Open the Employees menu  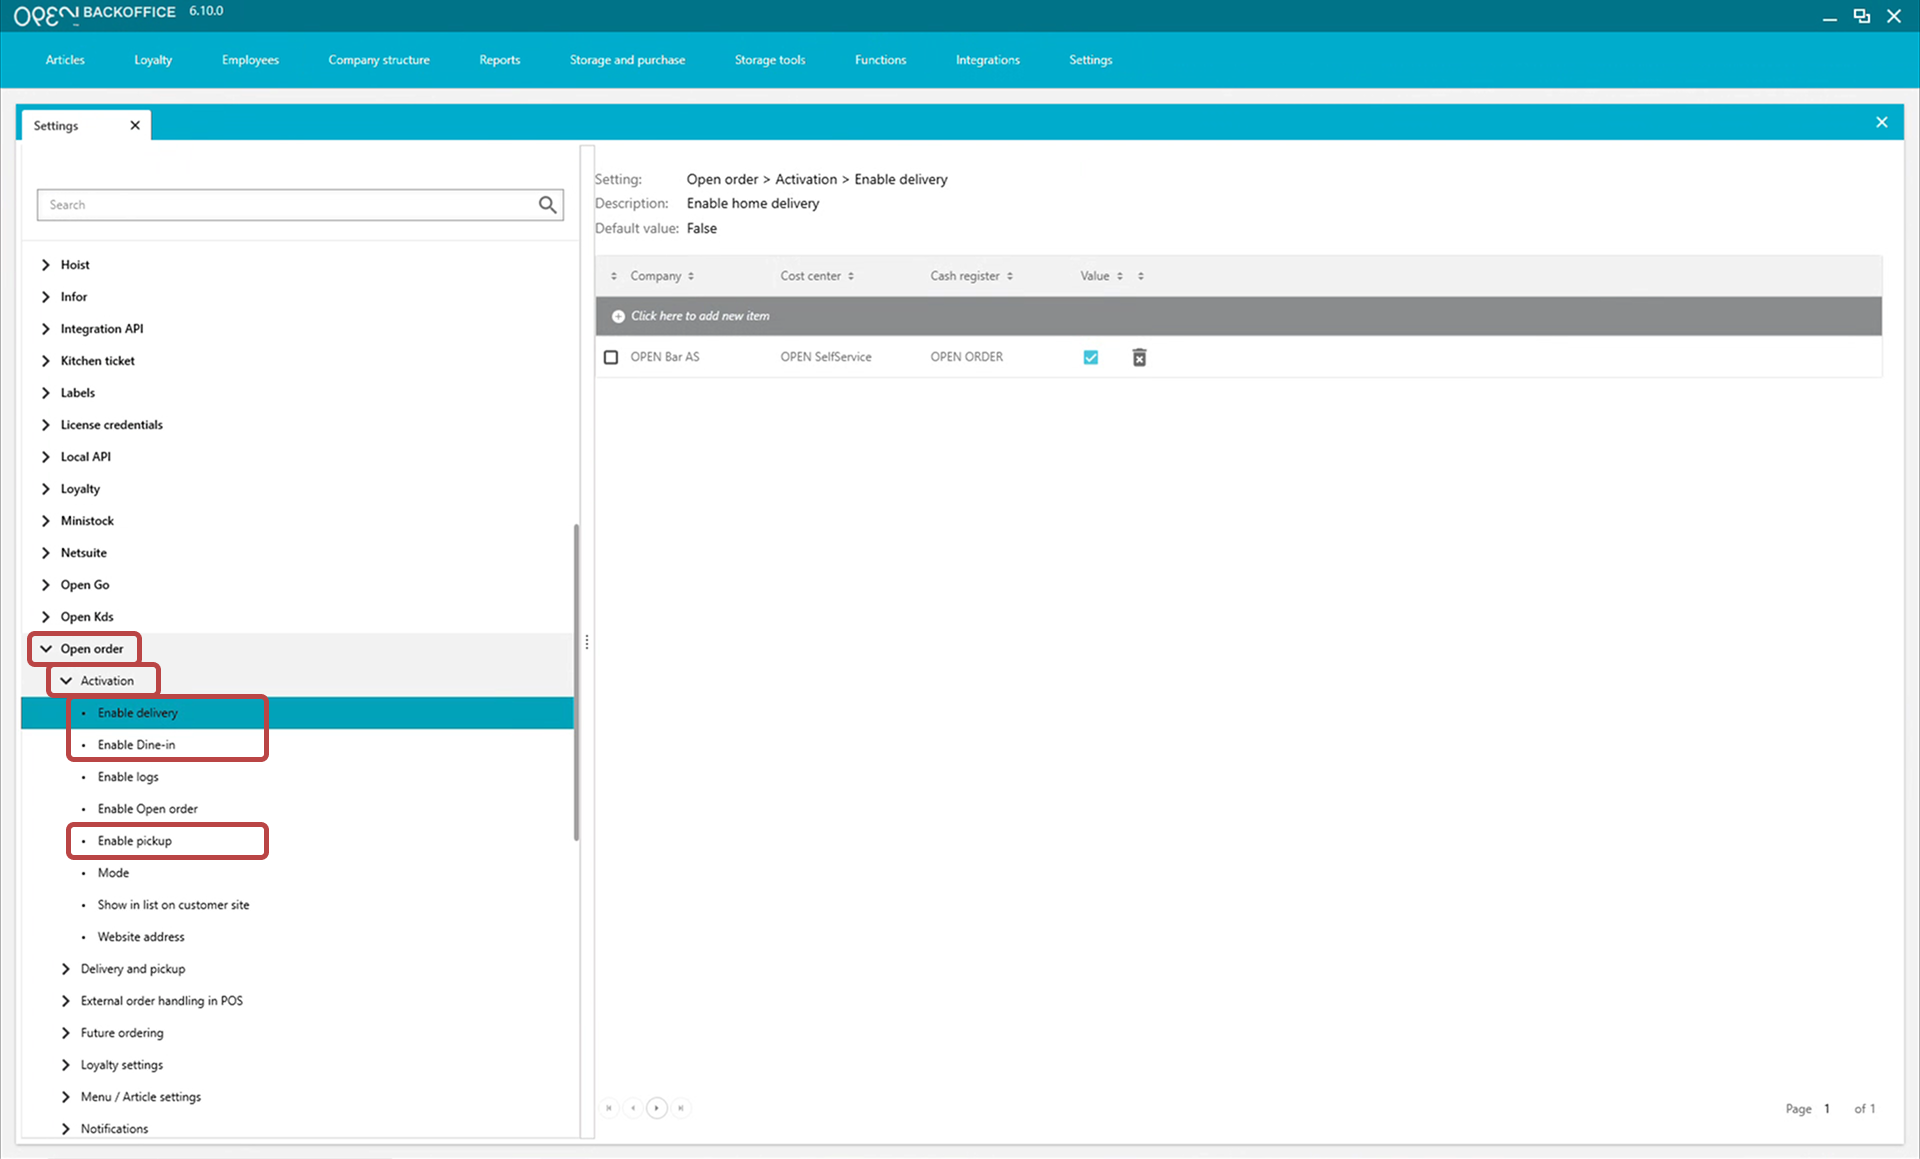point(250,60)
